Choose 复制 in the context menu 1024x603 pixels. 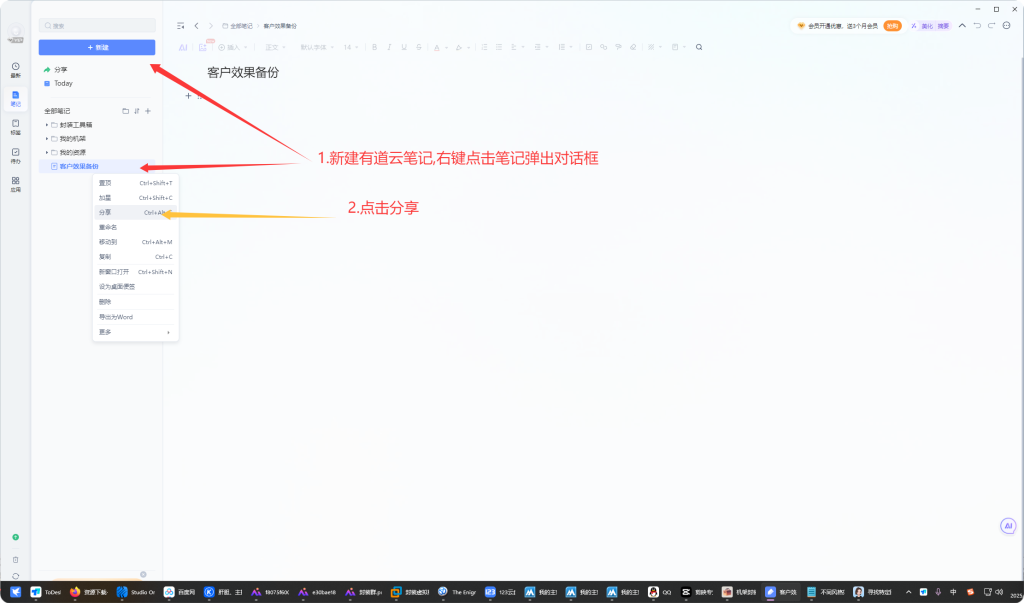click(136, 257)
